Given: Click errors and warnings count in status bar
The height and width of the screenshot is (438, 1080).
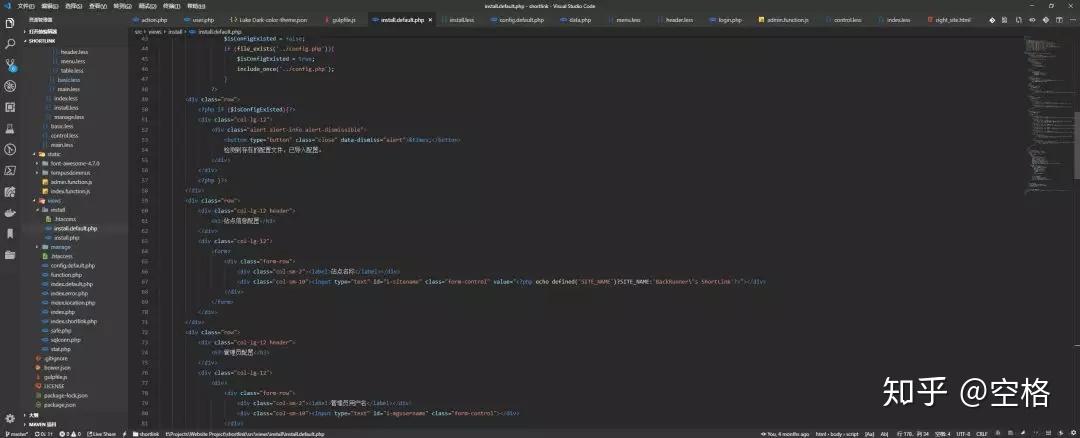Looking at the screenshot, I should point(70,434).
